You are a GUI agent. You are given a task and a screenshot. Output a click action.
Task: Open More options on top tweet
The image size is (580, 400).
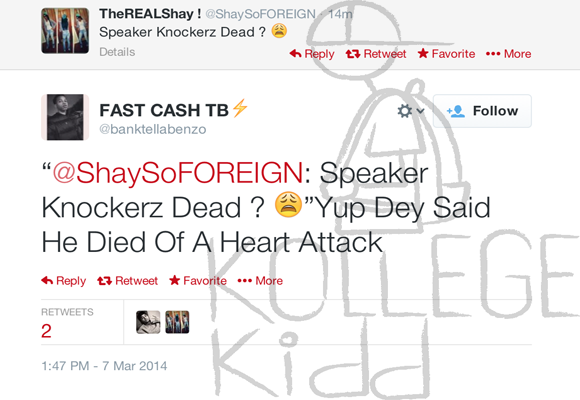509,54
